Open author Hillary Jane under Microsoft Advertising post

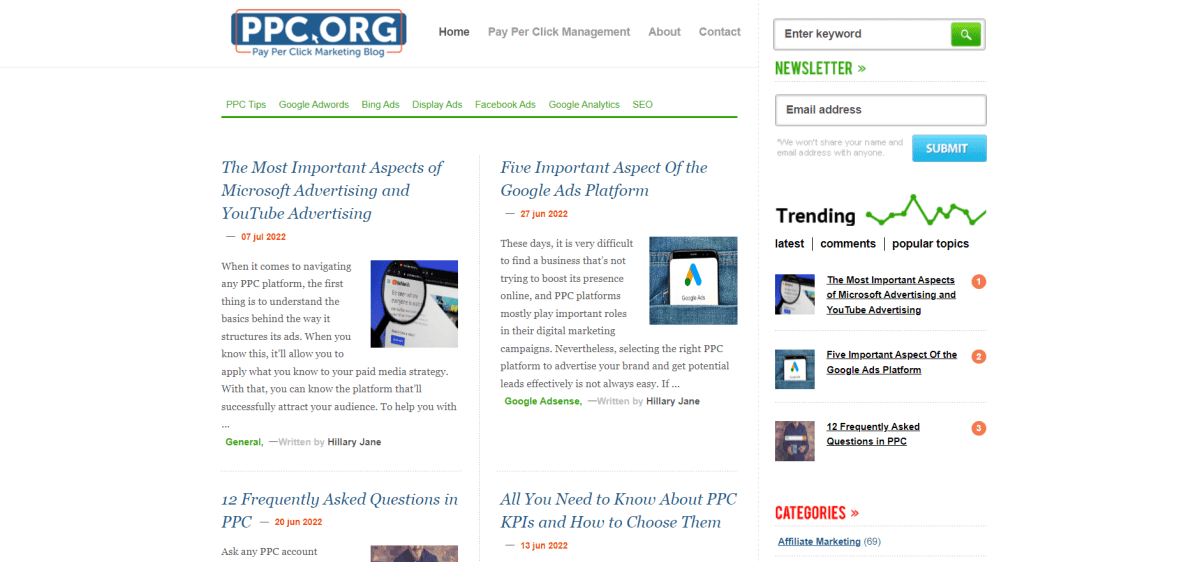click(x=354, y=442)
